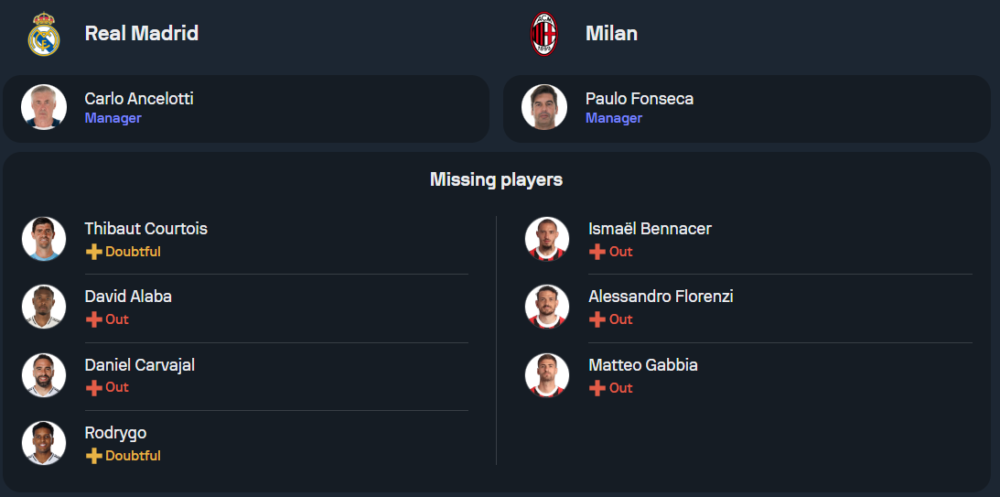Click the AC Milan club crest
This screenshot has height=497, width=1000.
coord(544,34)
